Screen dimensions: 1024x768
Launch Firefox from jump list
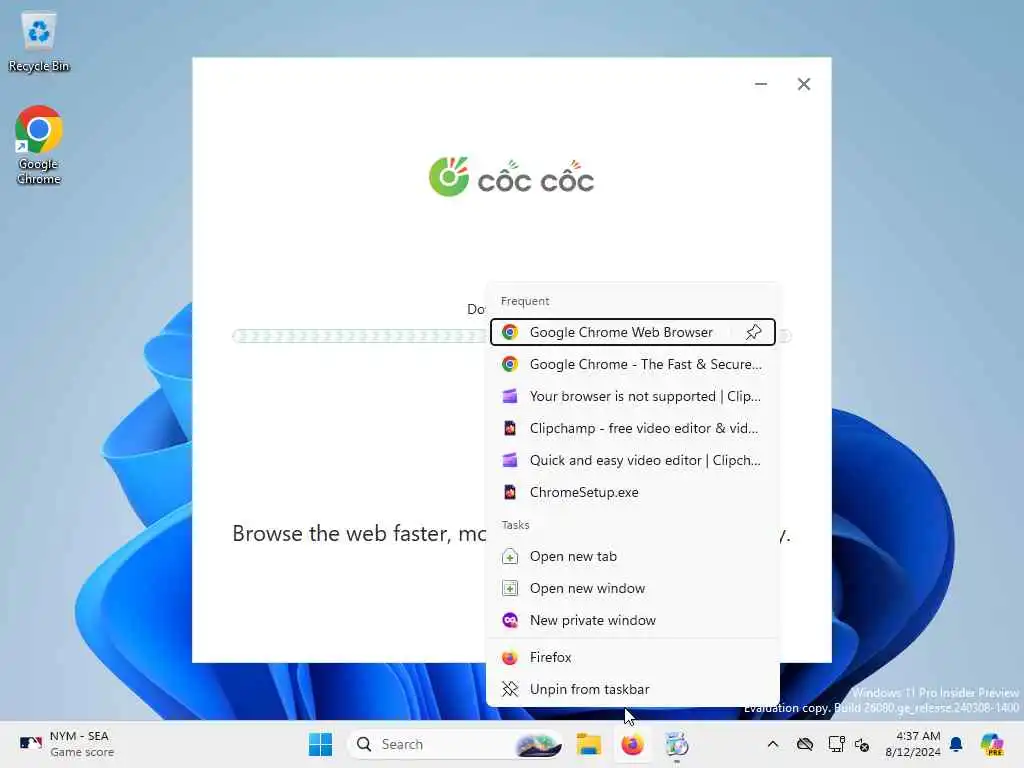click(632, 657)
